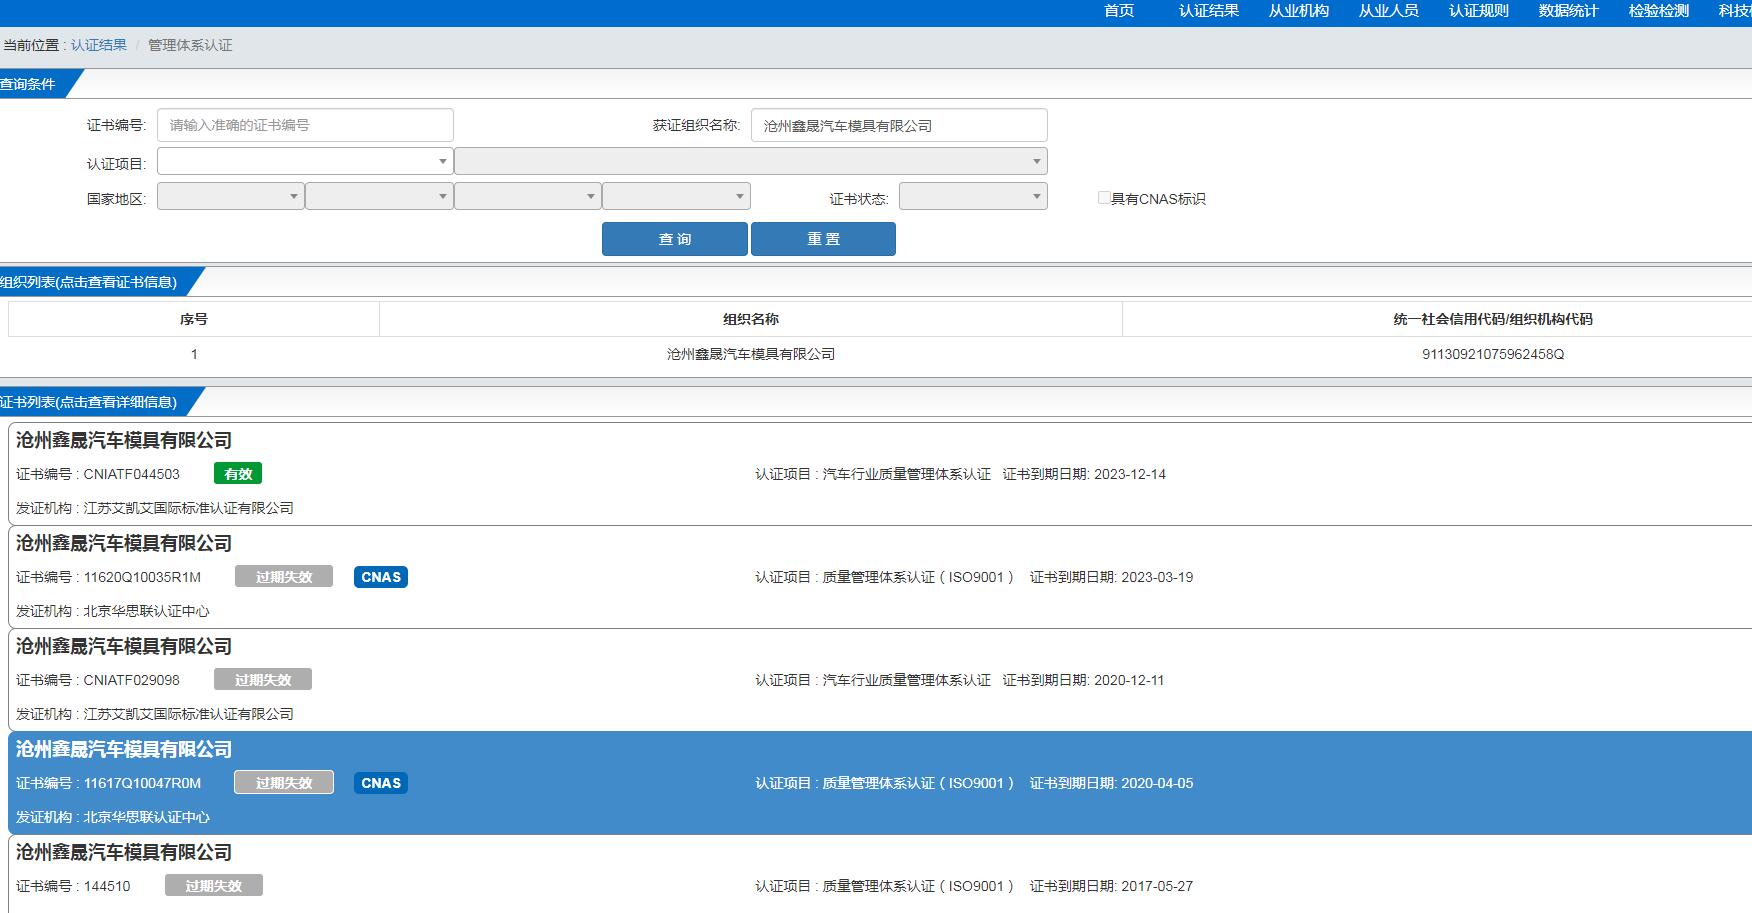Click 过期失效 badge of certificate CNIATF029098
Viewport: 1752px width, 913px height.
(263, 680)
